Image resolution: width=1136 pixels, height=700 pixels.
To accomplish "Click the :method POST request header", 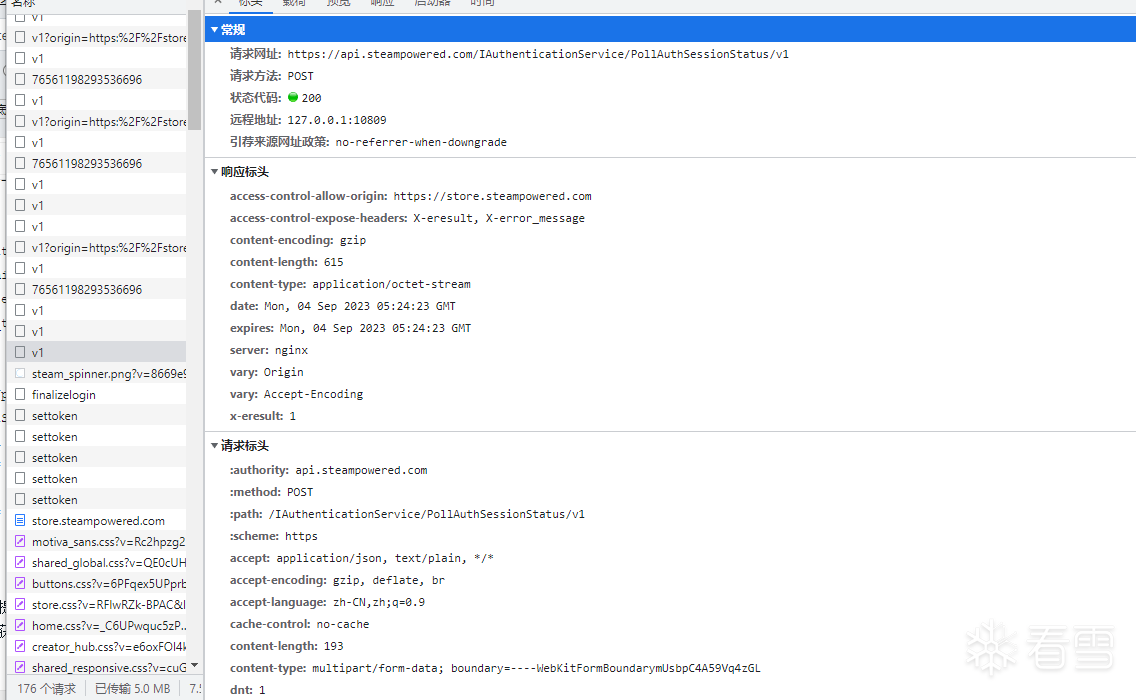I will pyautogui.click(x=272, y=492).
